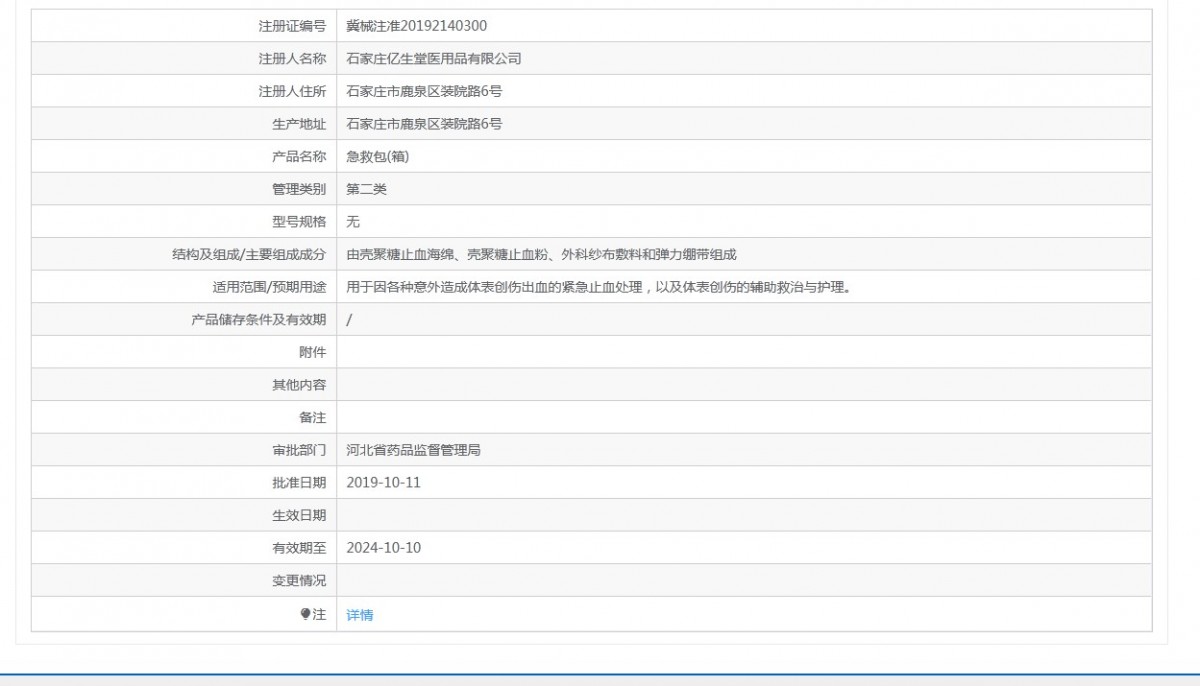Click the 其他内容 label cell
The height and width of the screenshot is (686, 1200).
(x=184, y=385)
